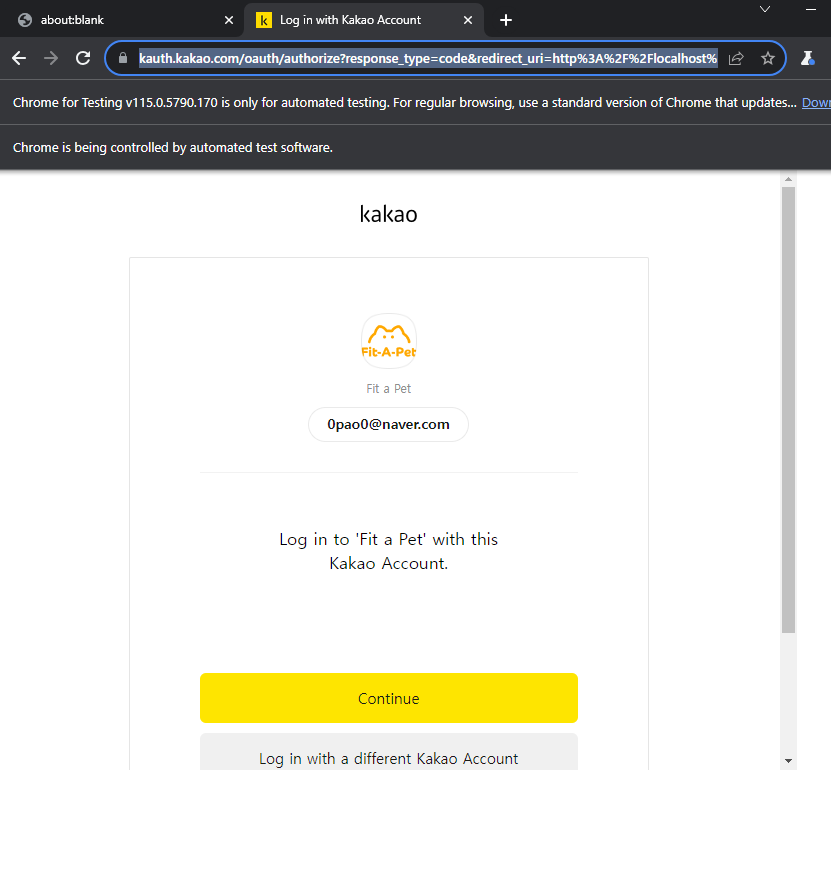Viewport: 831px width, 892px height.
Task: Click the 0pao0@naver.com account pill
Action: click(388, 424)
